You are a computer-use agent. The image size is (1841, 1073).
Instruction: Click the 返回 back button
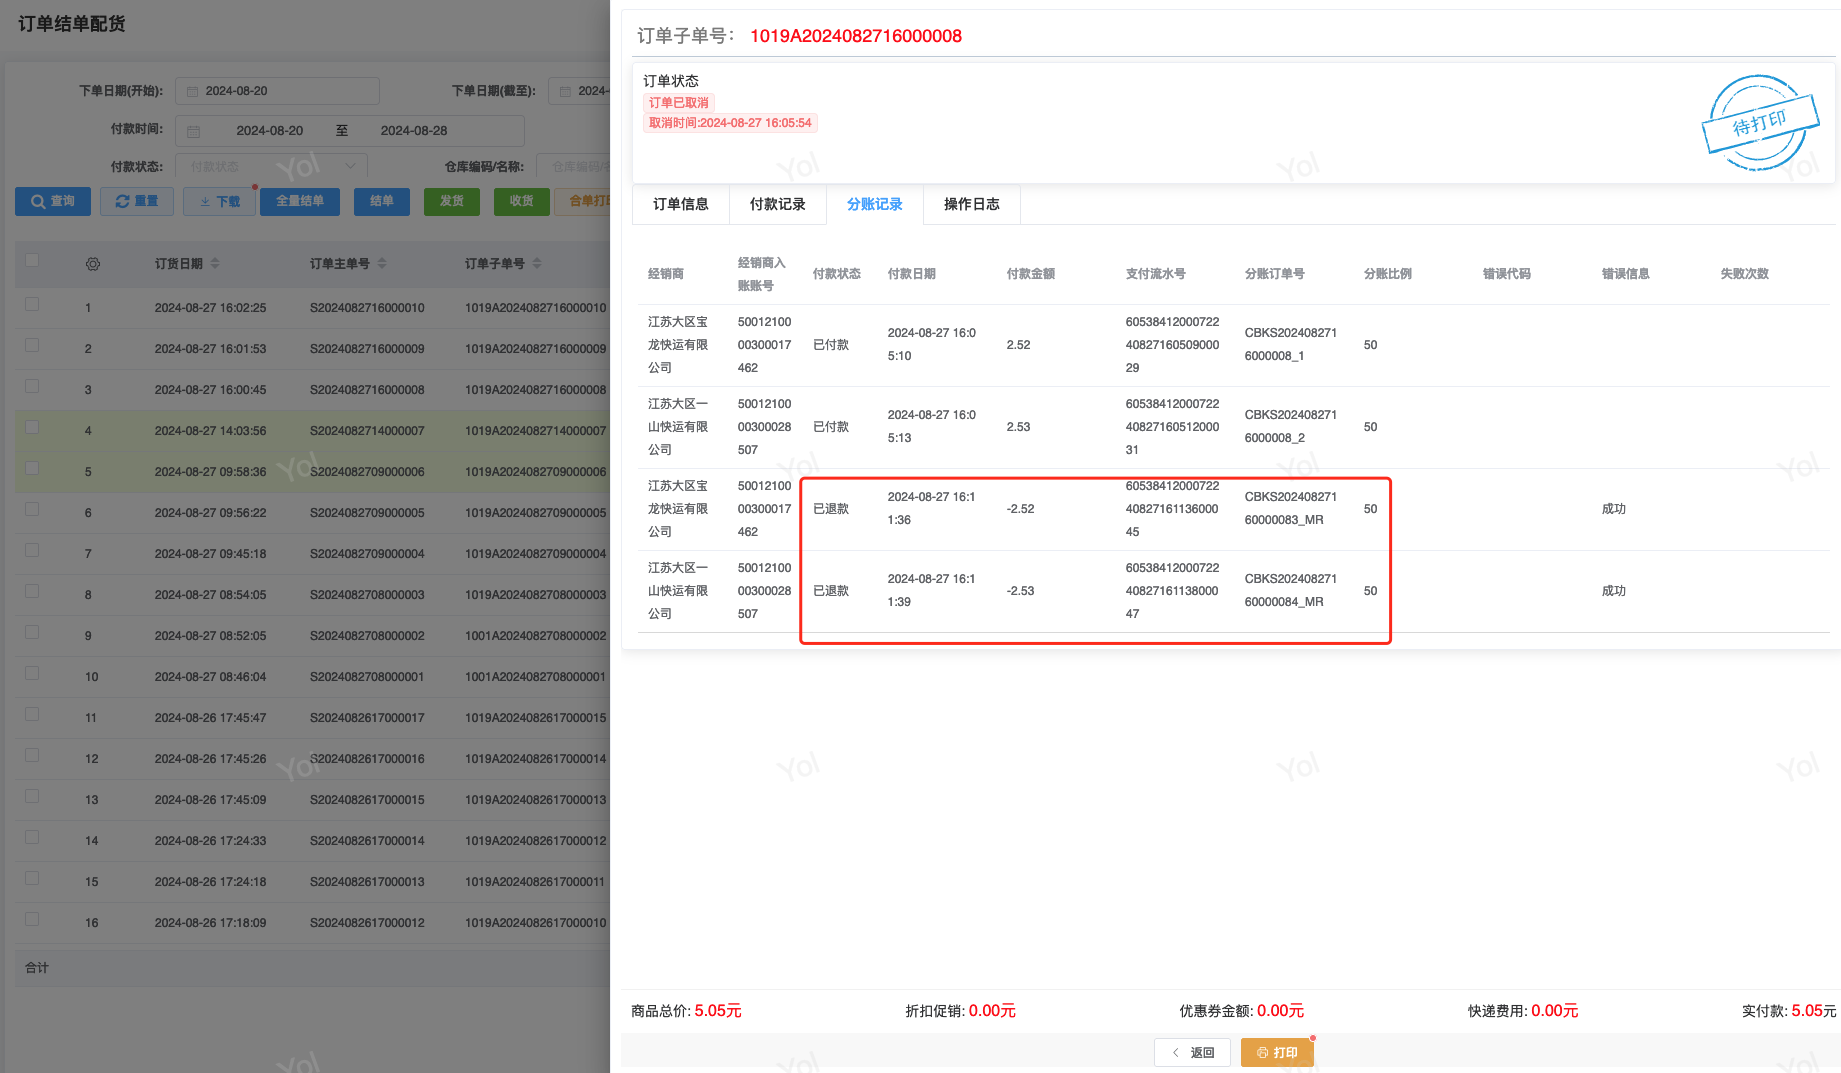[x=1192, y=1052]
